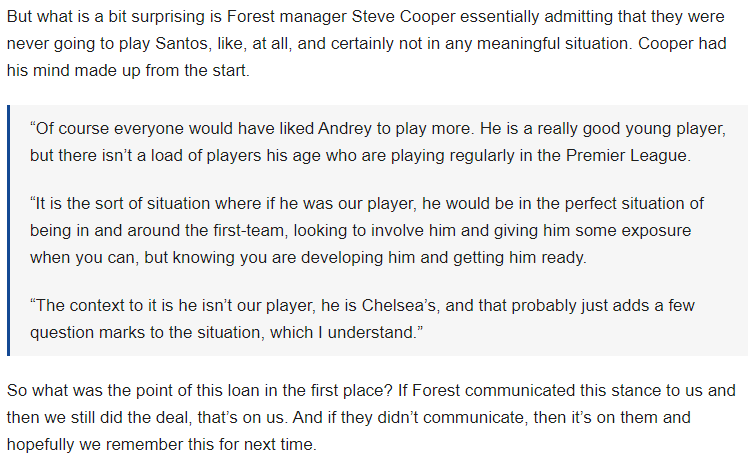Click the line ending "which I understand."
Screen dimensions: 756x463
226,332
